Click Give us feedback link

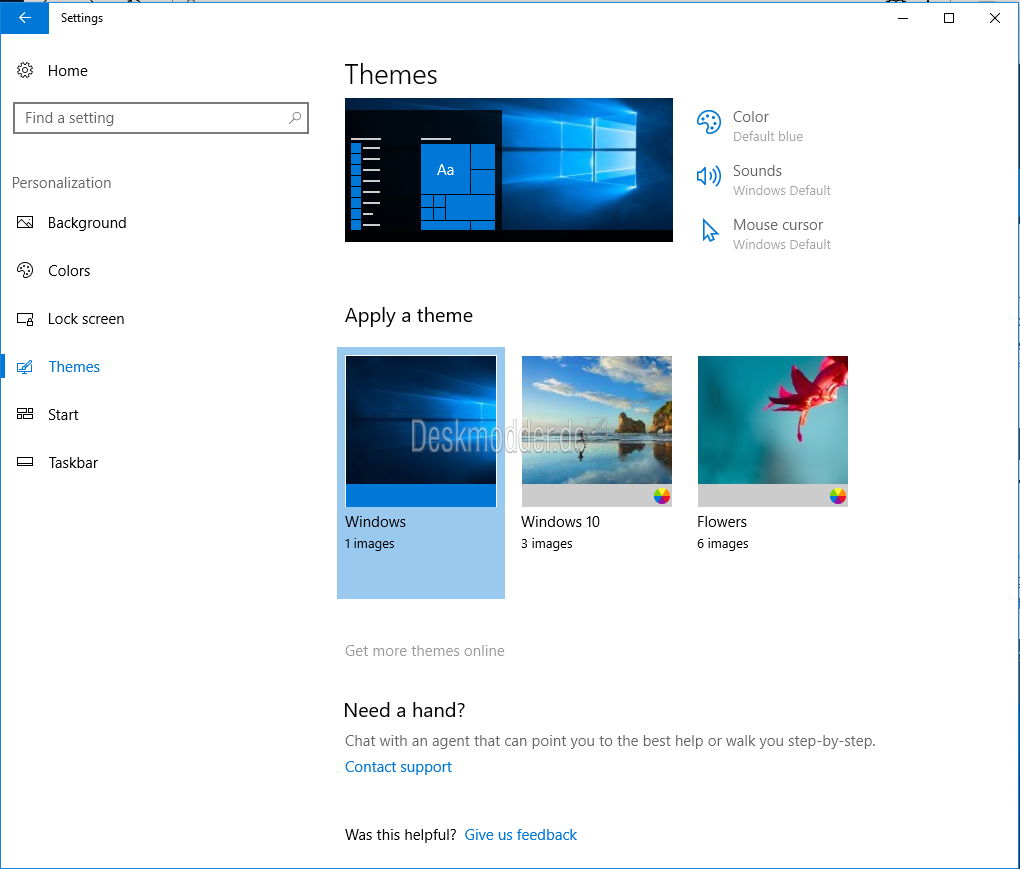tap(520, 835)
